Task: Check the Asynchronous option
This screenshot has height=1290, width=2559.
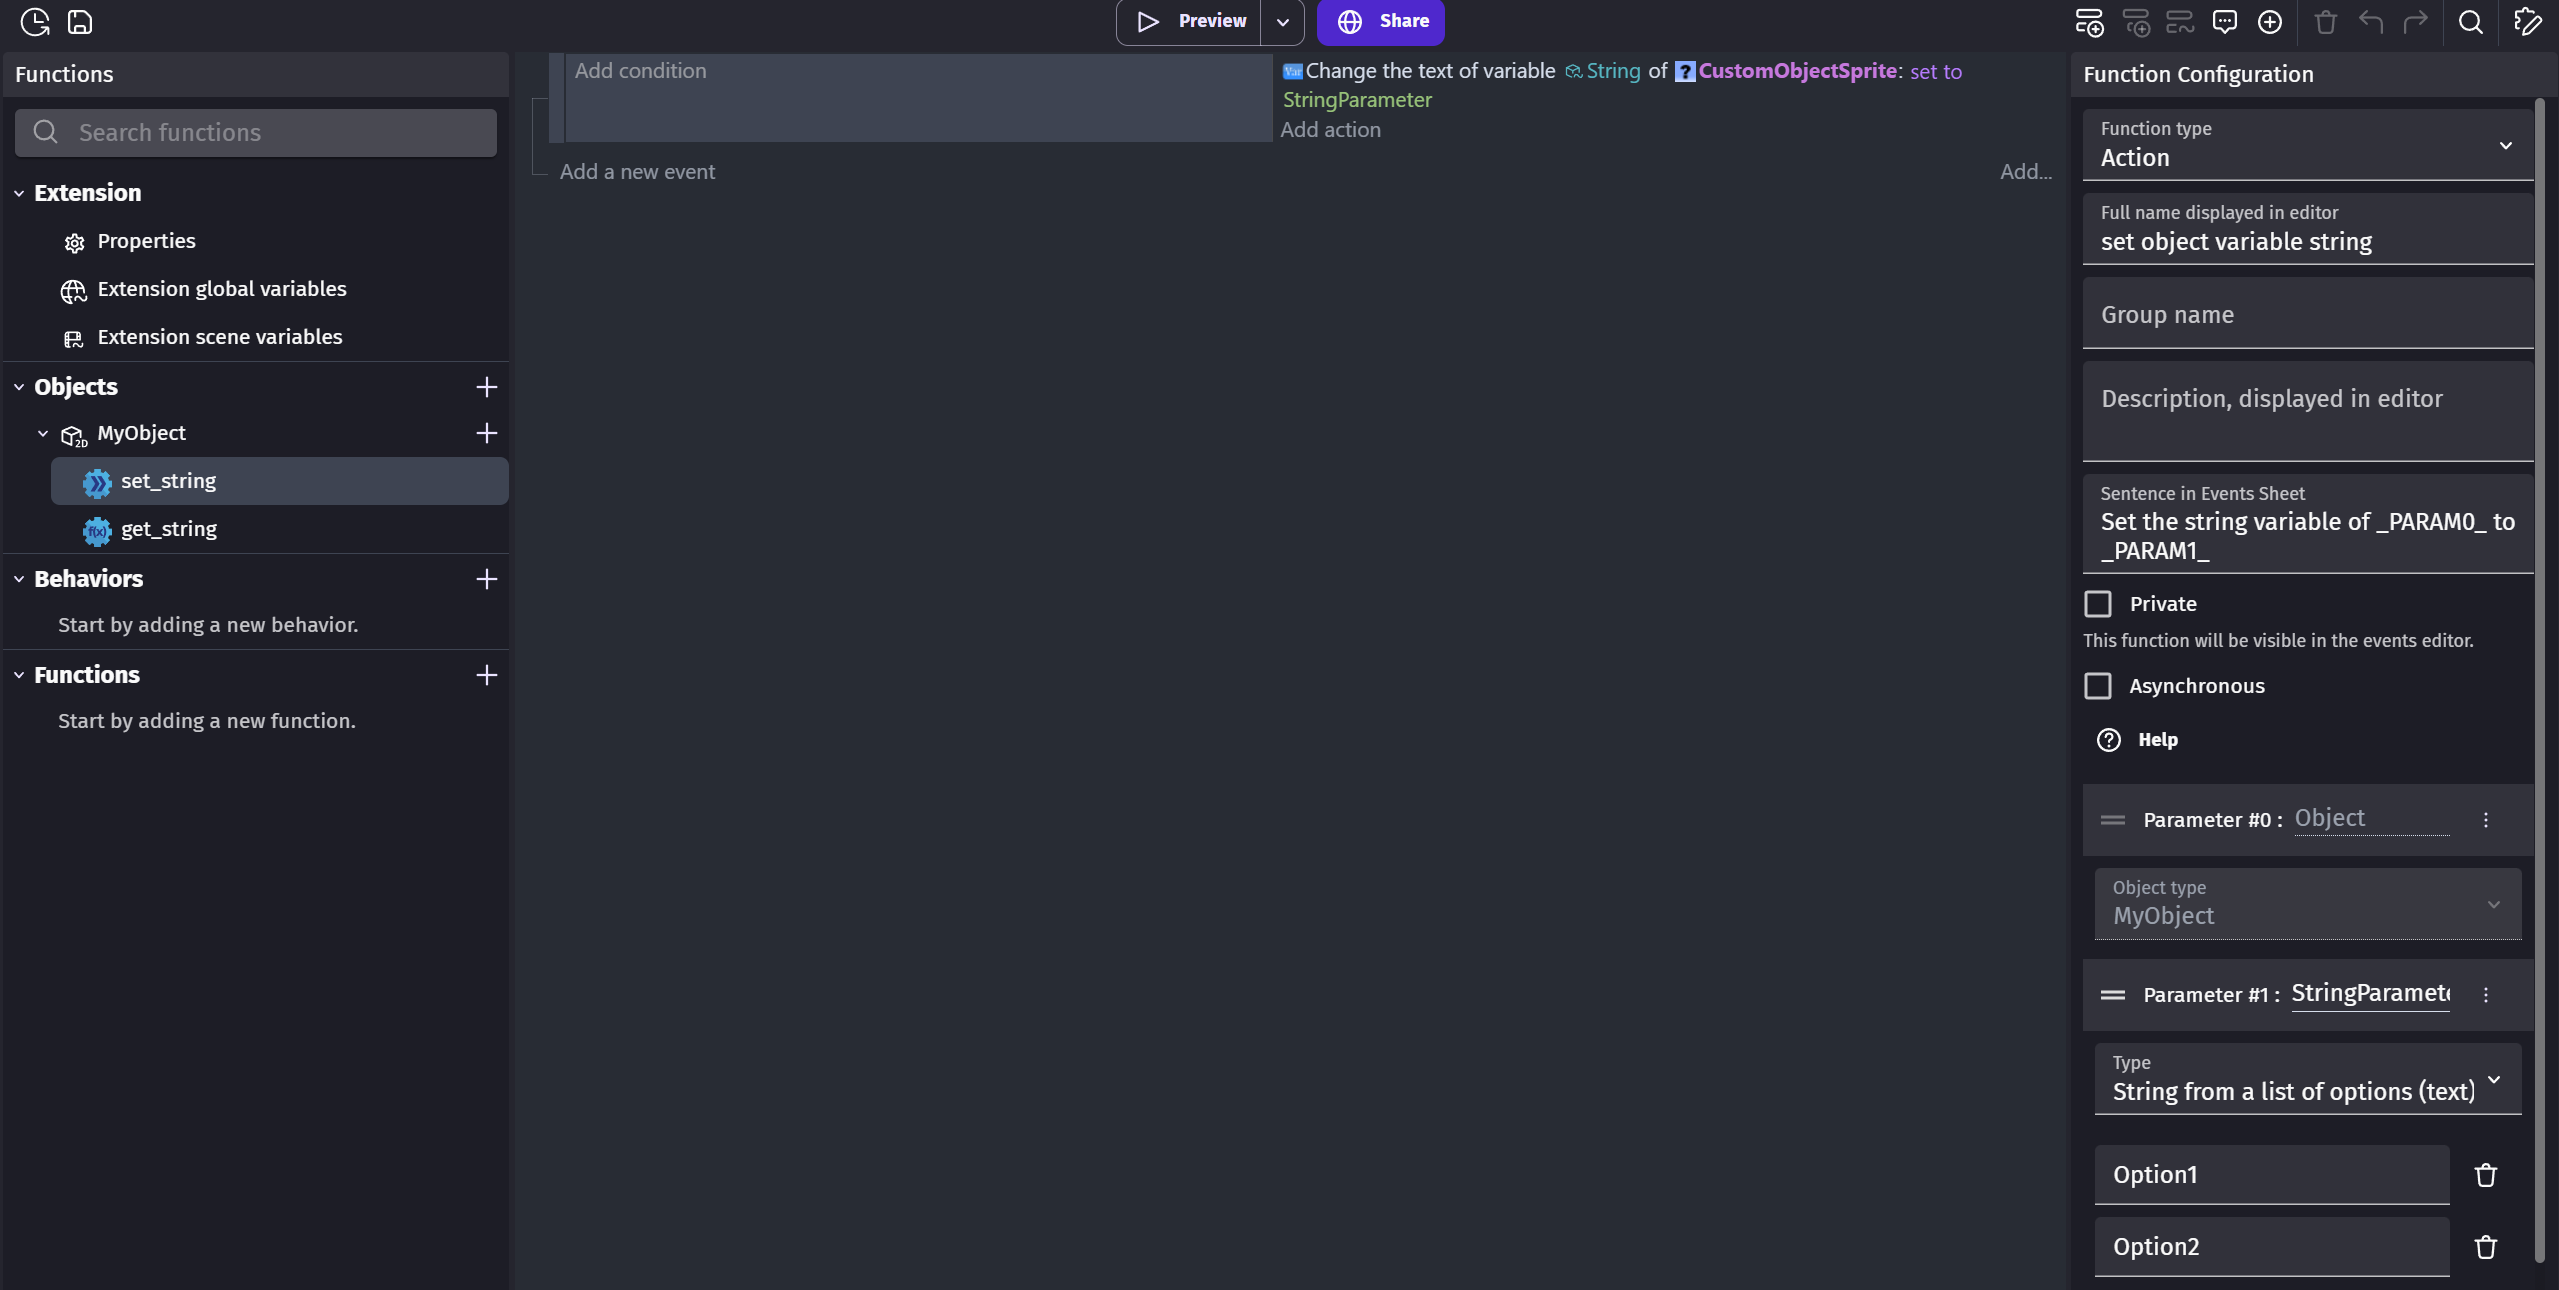Action: [2100, 686]
